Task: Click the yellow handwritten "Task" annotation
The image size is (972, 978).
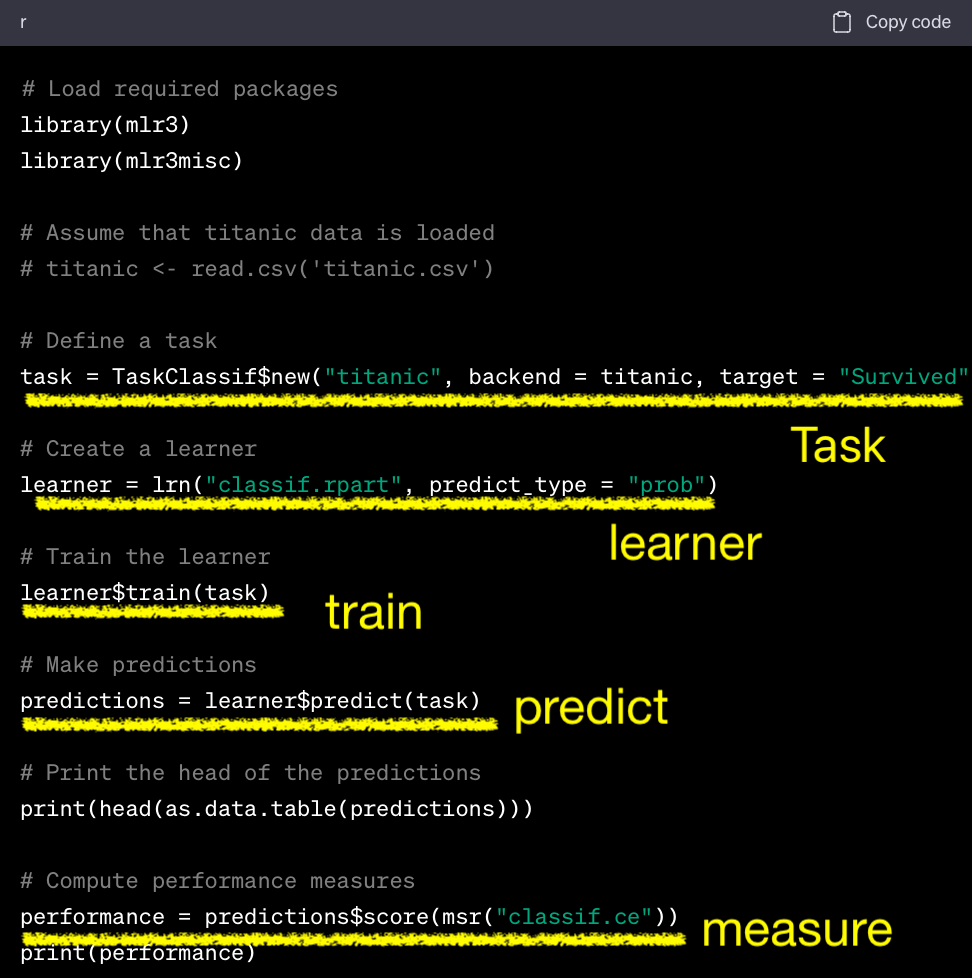Action: [x=838, y=445]
